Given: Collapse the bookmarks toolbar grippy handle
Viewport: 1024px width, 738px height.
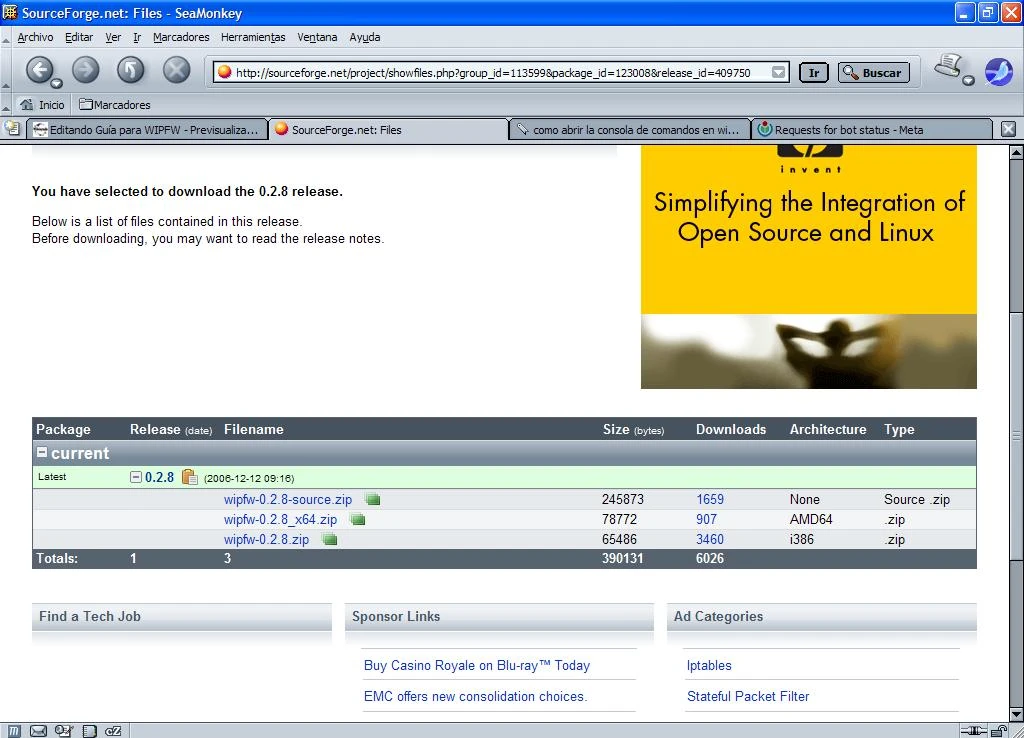Looking at the screenshot, I should [5, 105].
